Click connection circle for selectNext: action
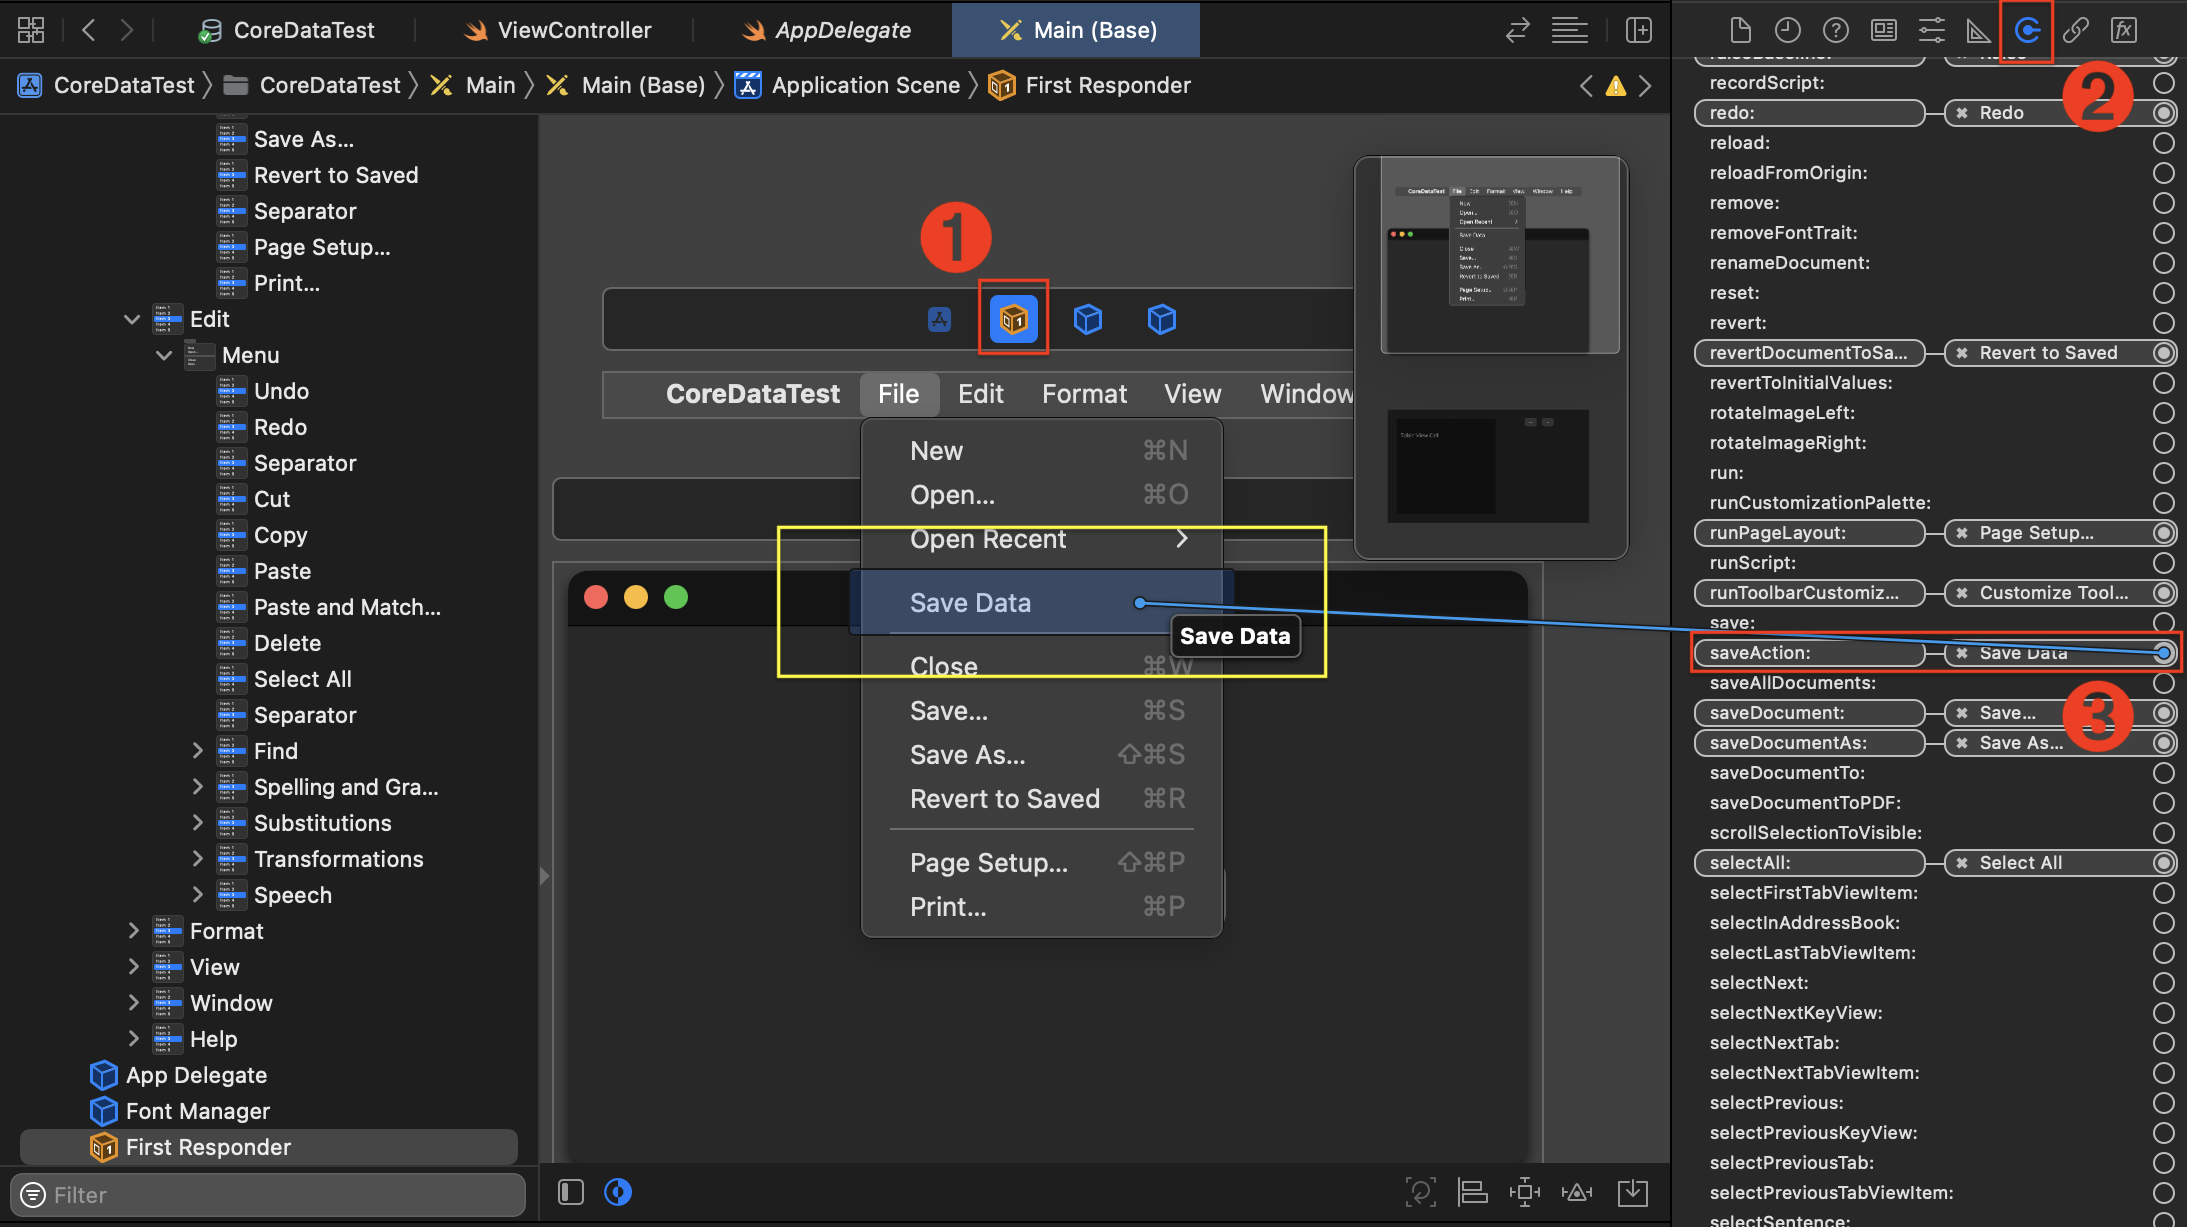The image size is (2187, 1227). pos(2163,983)
